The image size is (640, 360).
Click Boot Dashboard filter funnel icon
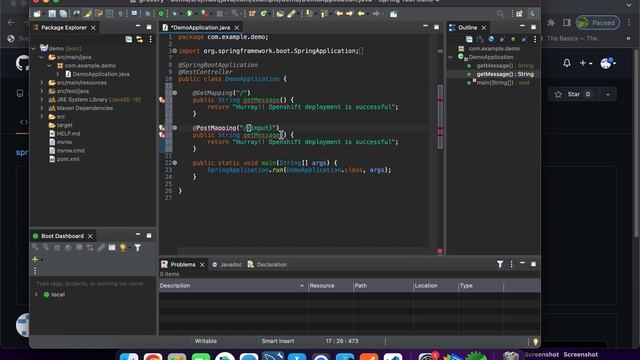tap(138, 248)
